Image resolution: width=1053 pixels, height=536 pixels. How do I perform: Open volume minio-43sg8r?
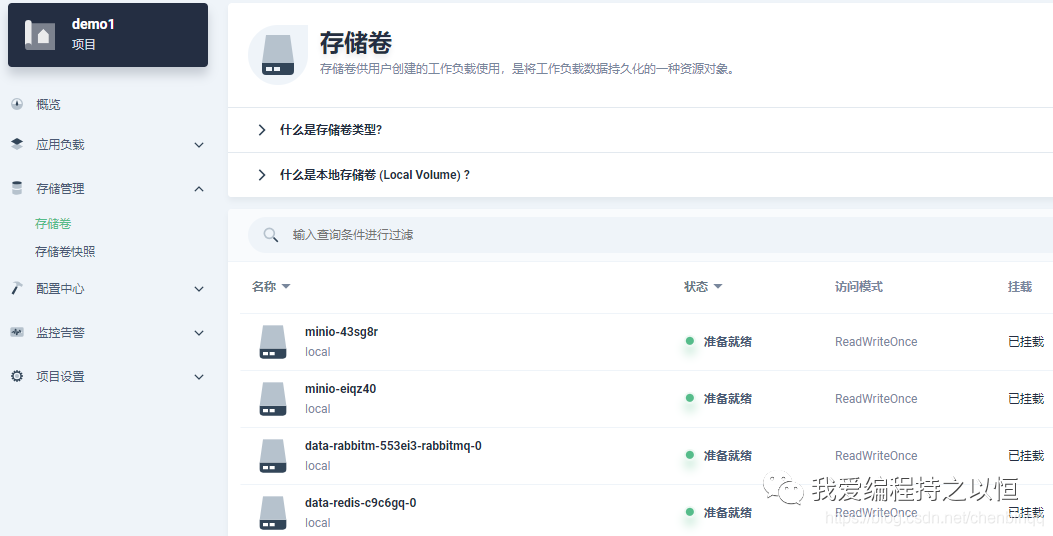pos(341,332)
